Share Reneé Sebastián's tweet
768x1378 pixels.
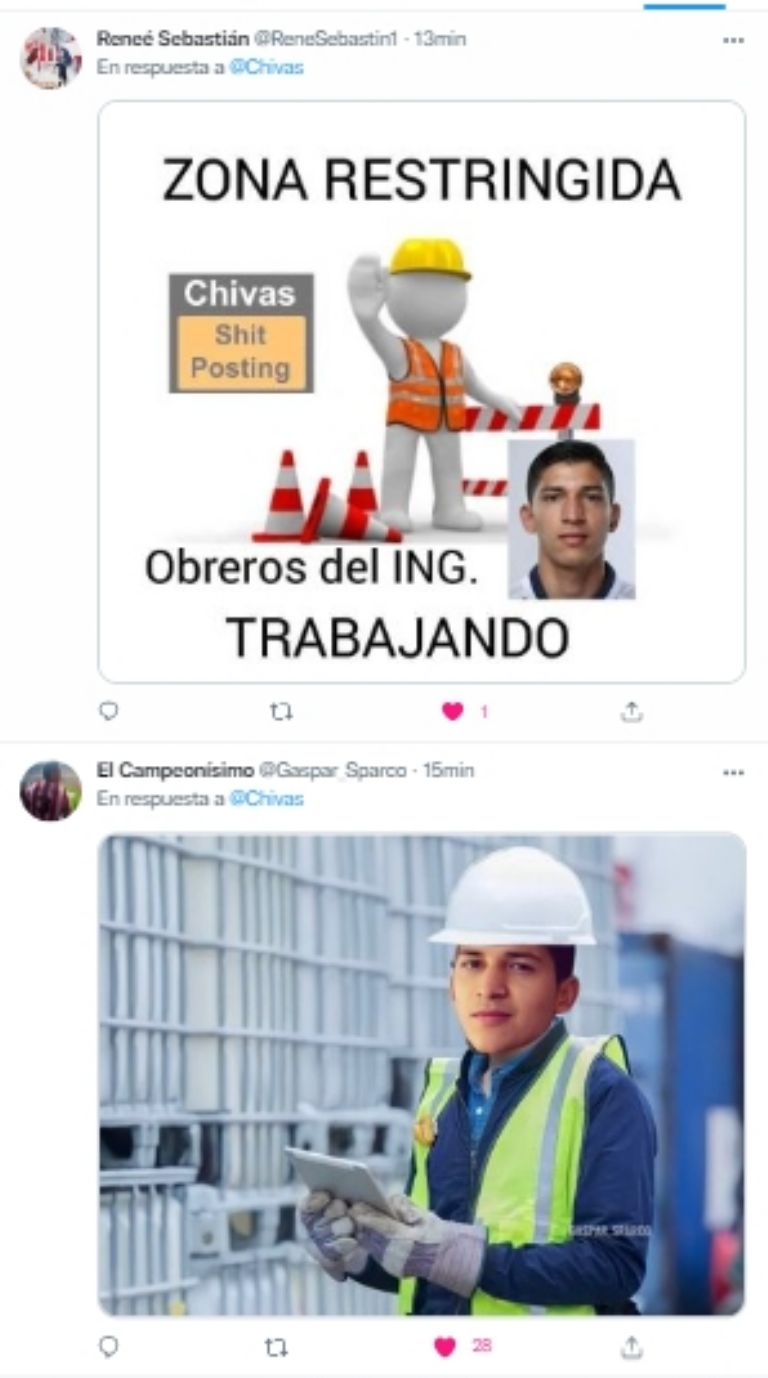tap(631, 711)
